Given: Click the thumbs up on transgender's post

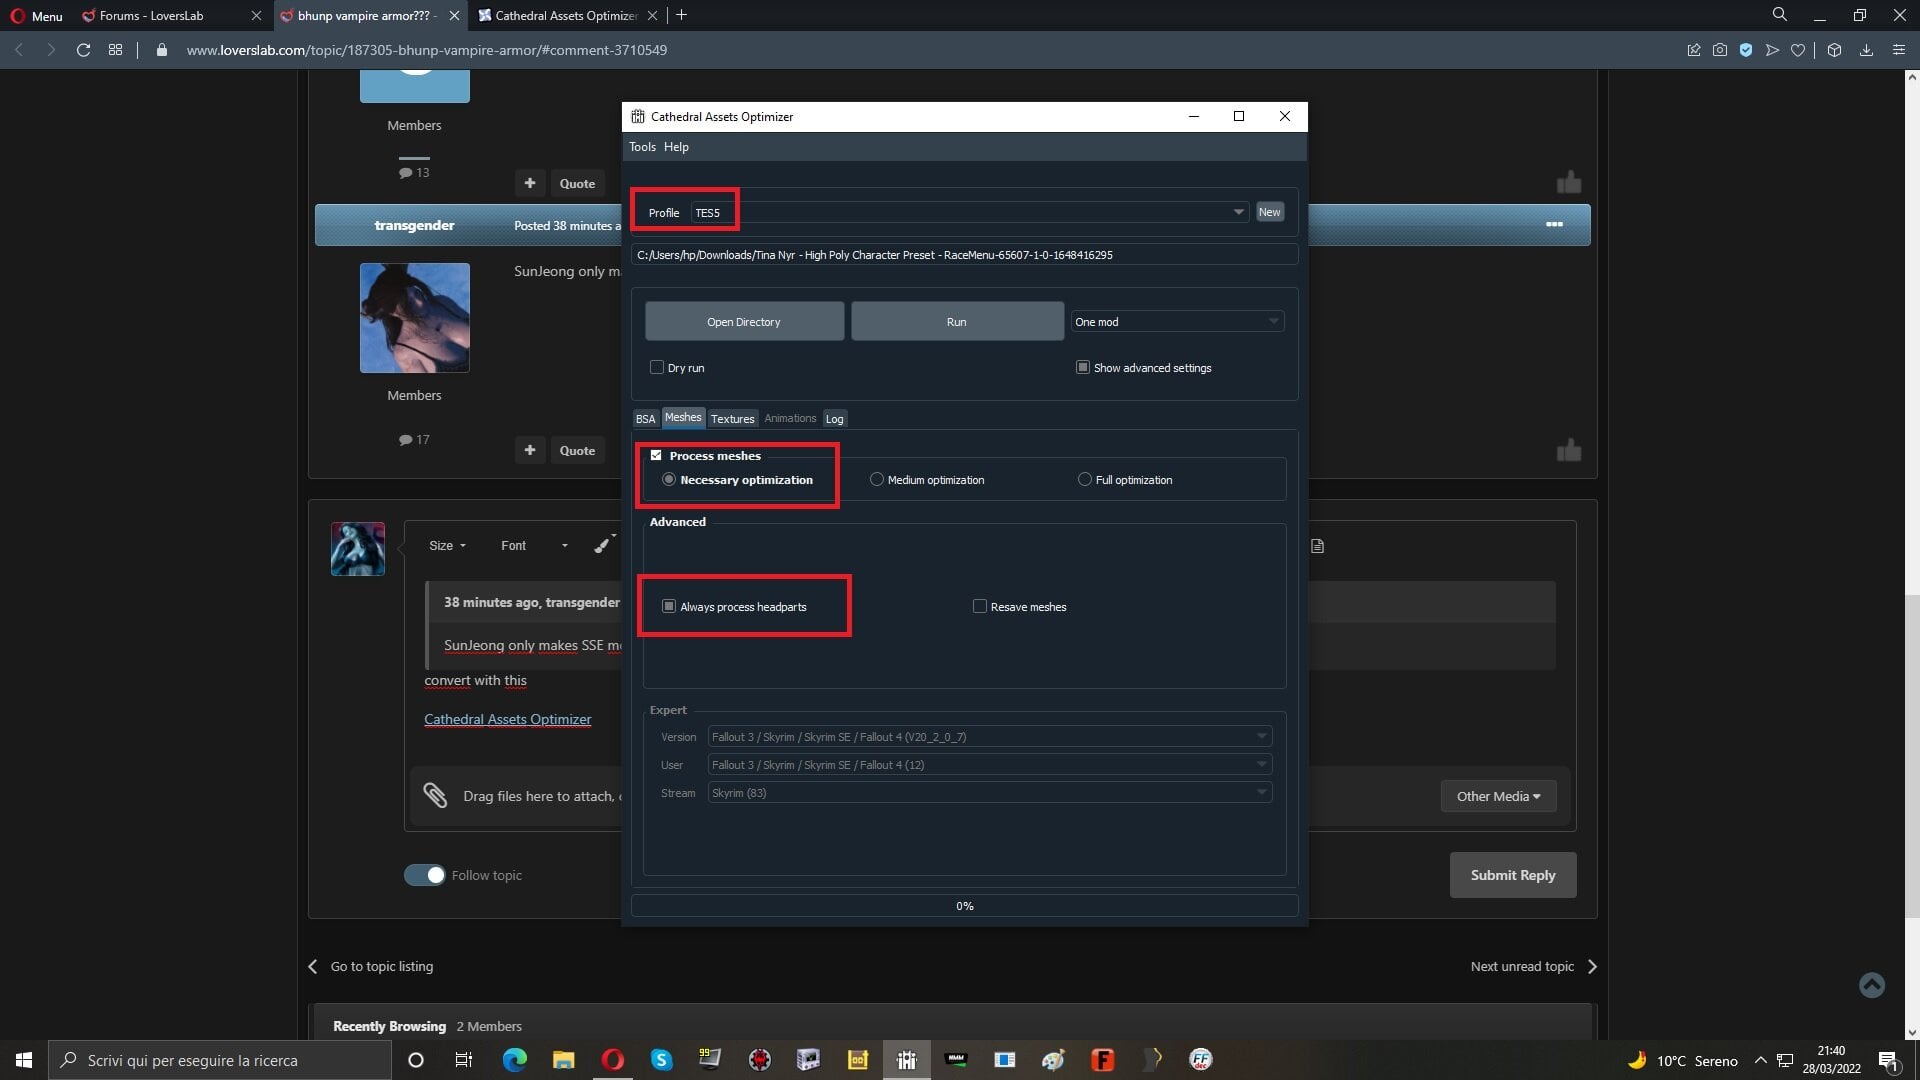Looking at the screenshot, I should 1568,451.
